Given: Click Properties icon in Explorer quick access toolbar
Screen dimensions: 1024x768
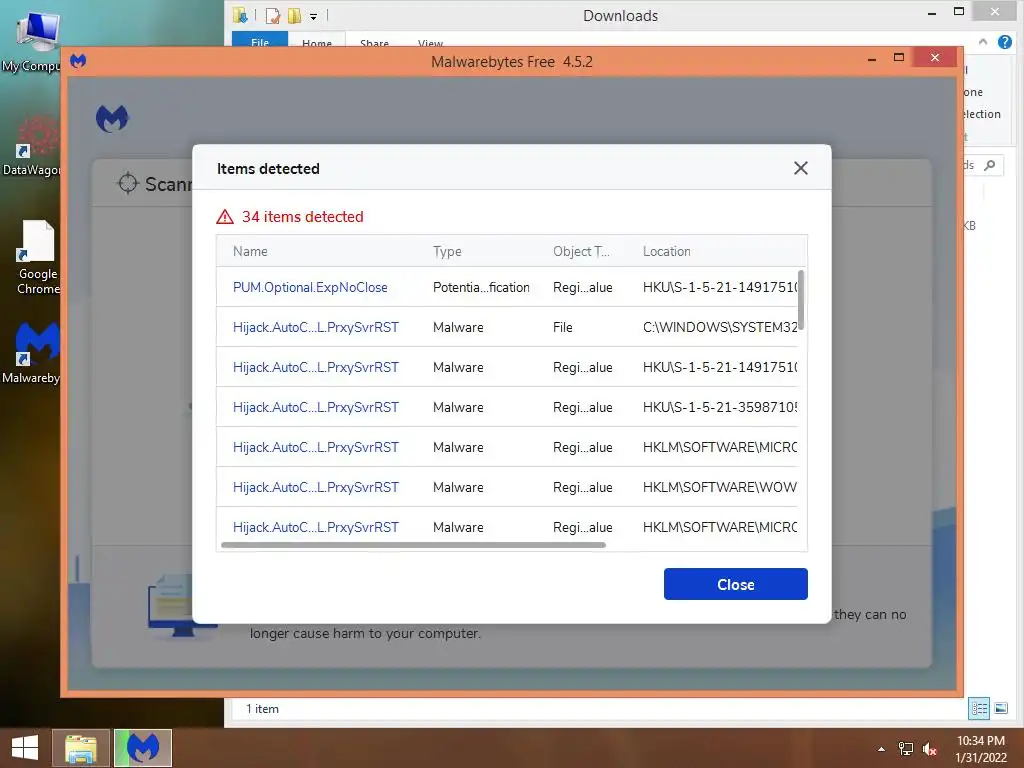Looking at the screenshot, I should point(273,15).
